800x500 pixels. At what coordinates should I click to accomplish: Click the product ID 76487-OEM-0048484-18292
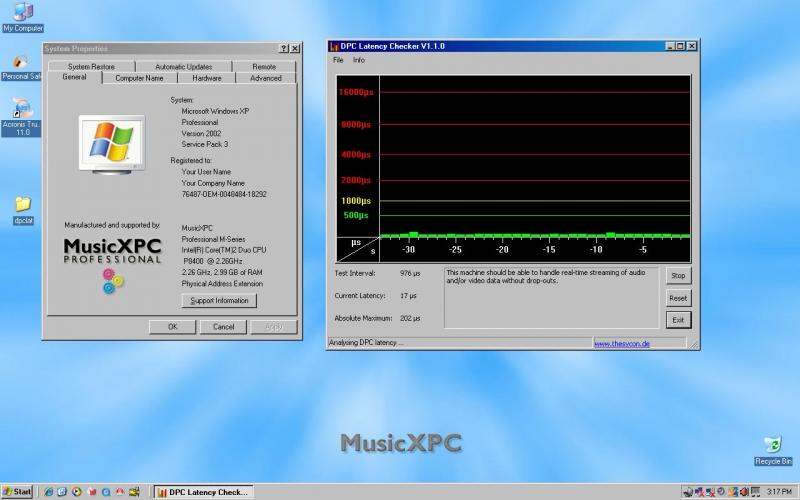224,194
